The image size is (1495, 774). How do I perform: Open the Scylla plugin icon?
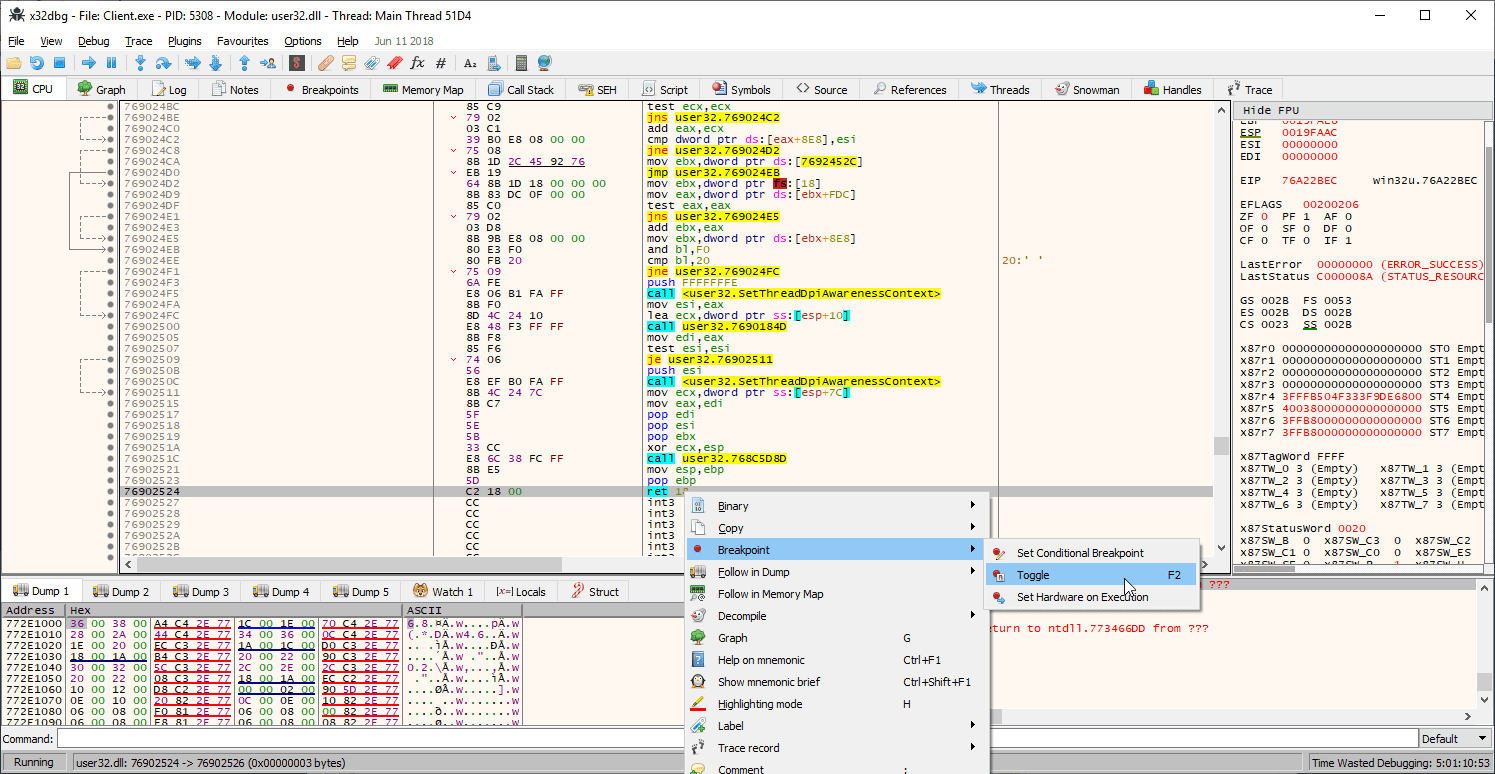point(297,63)
